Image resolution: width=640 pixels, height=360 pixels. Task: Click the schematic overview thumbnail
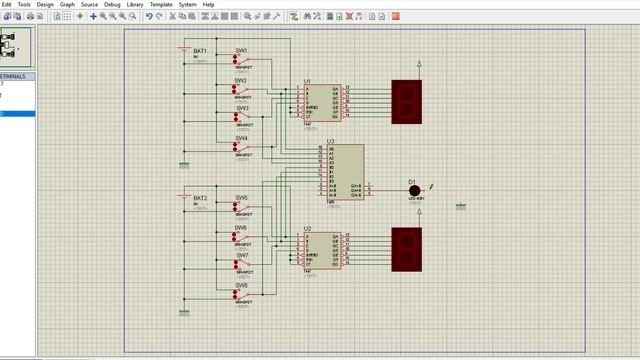click(15, 47)
